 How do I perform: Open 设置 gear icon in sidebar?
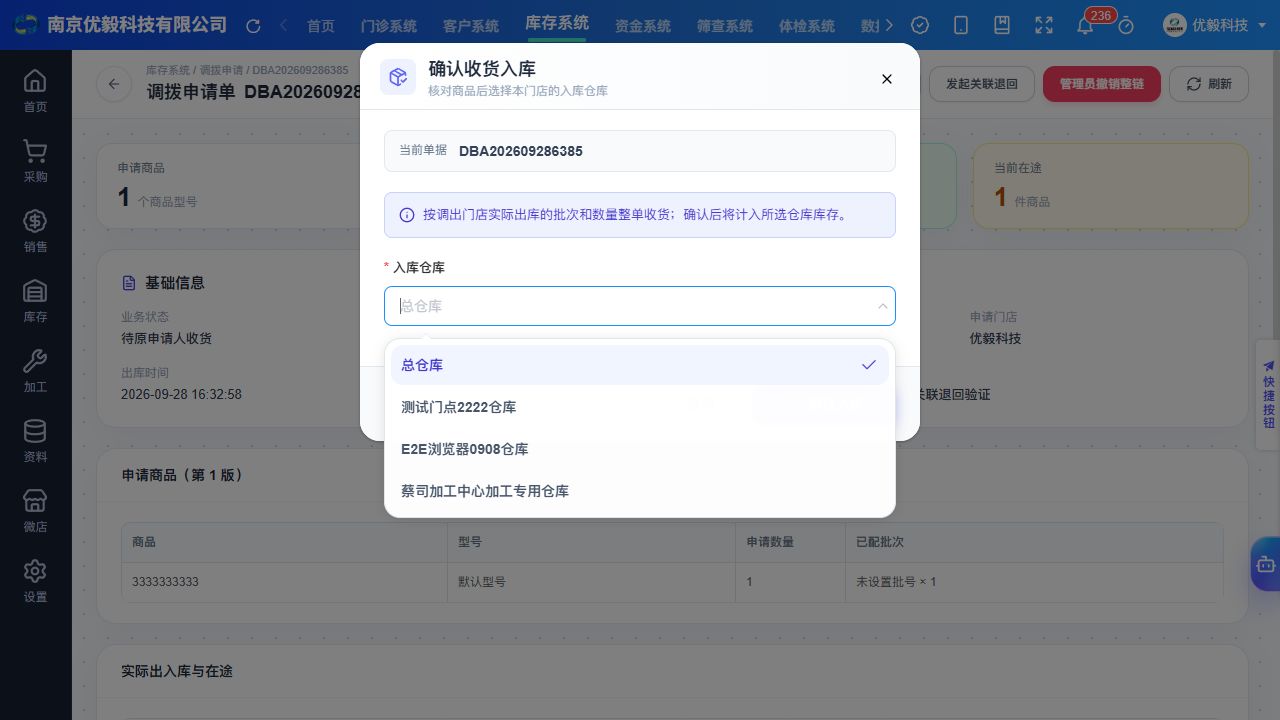coord(35,580)
